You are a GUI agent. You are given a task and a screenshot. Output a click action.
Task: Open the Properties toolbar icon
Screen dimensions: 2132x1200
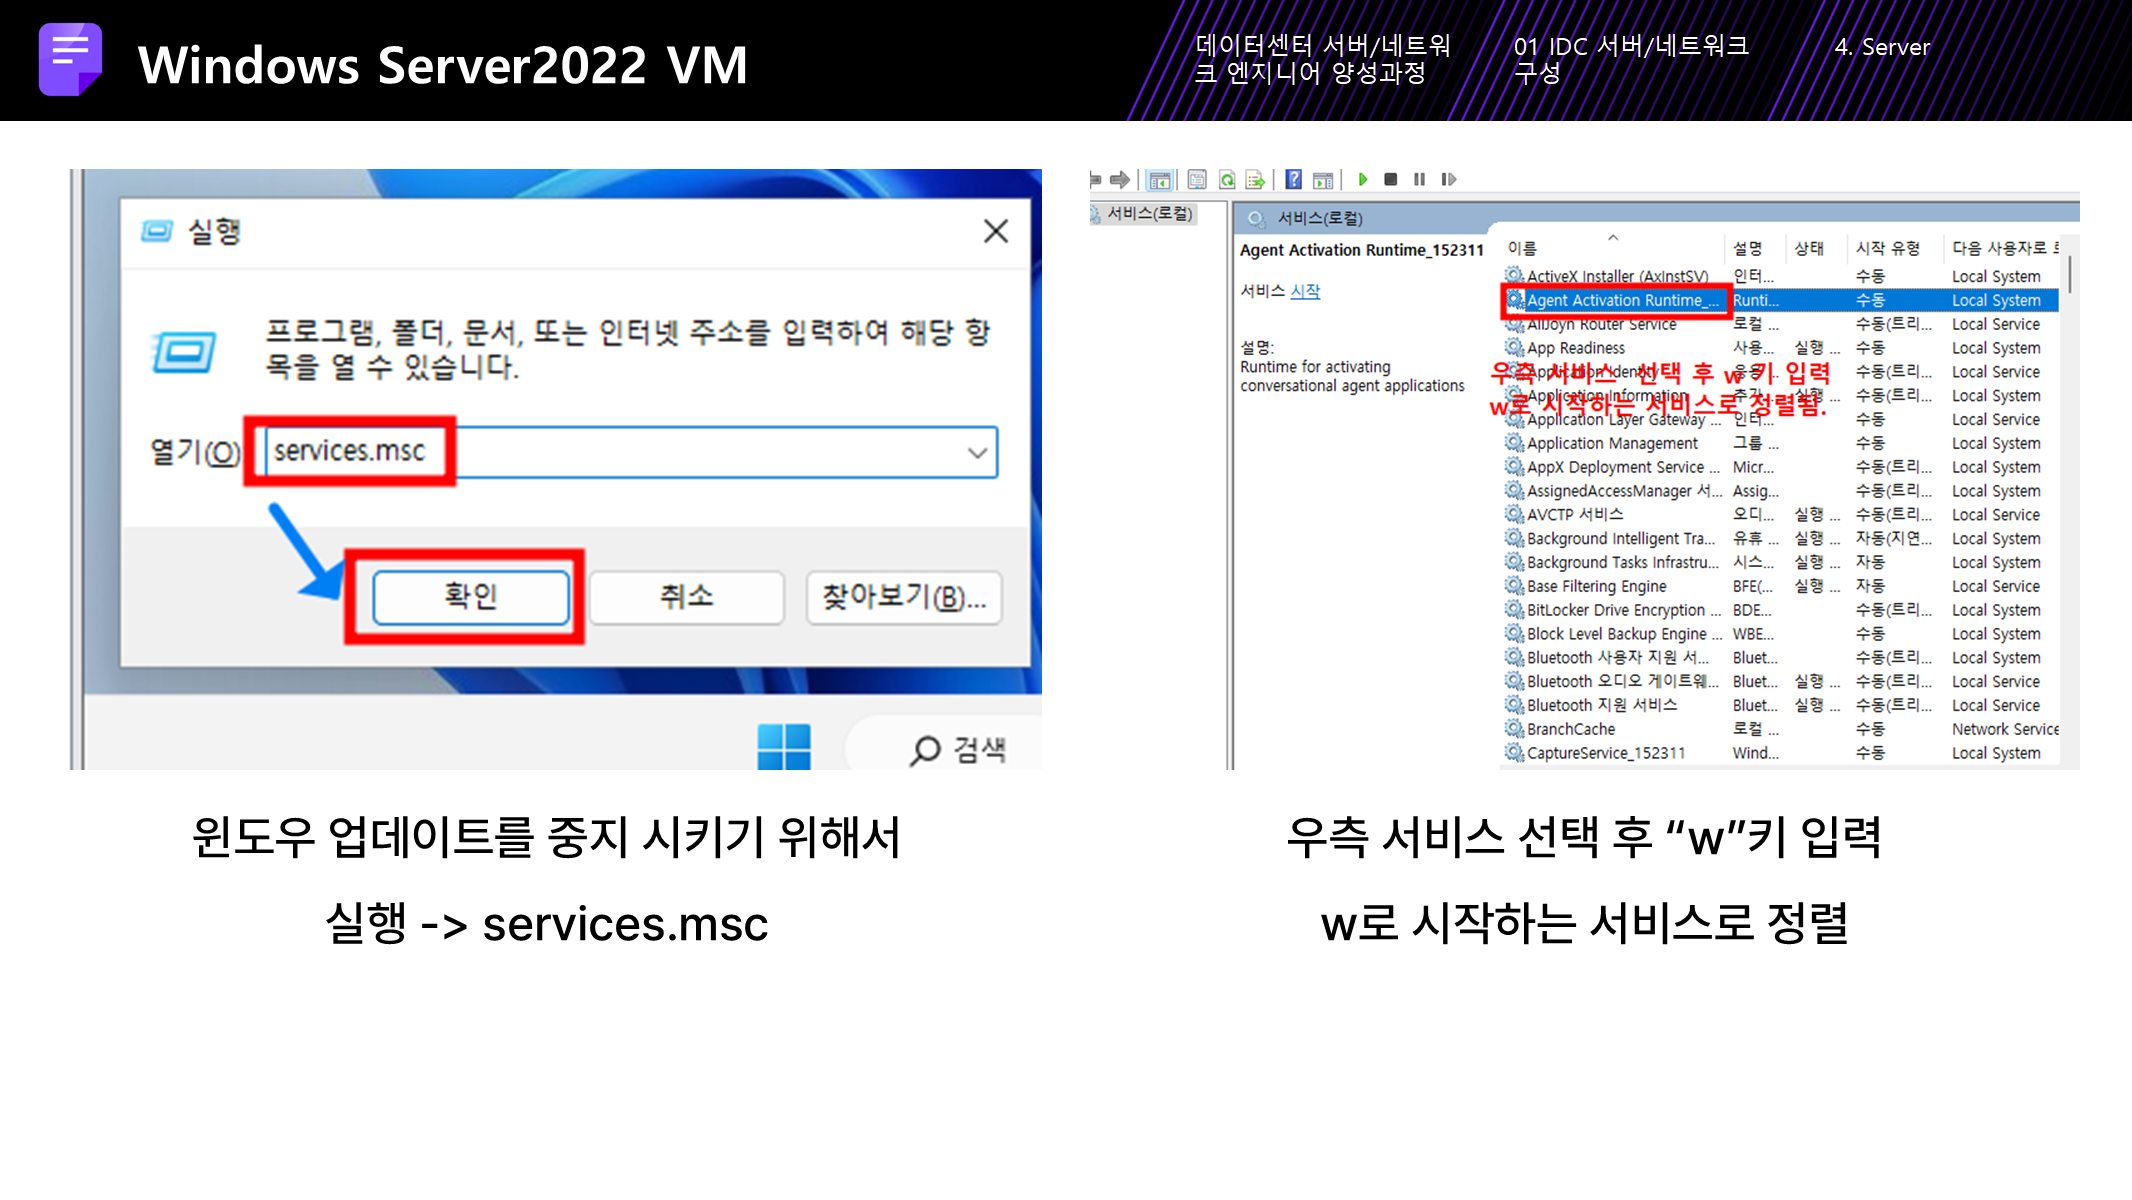(x=1197, y=180)
